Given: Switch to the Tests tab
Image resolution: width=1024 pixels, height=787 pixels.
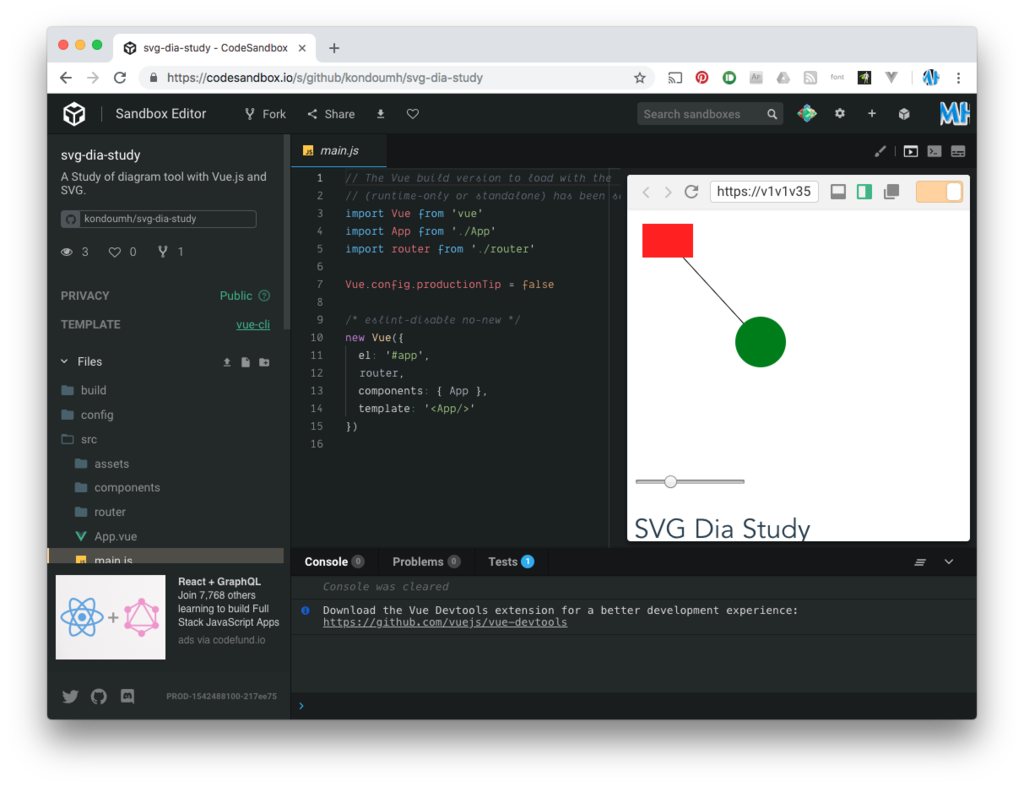Looking at the screenshot, I should pyautogui.click(x=511, y=562).
